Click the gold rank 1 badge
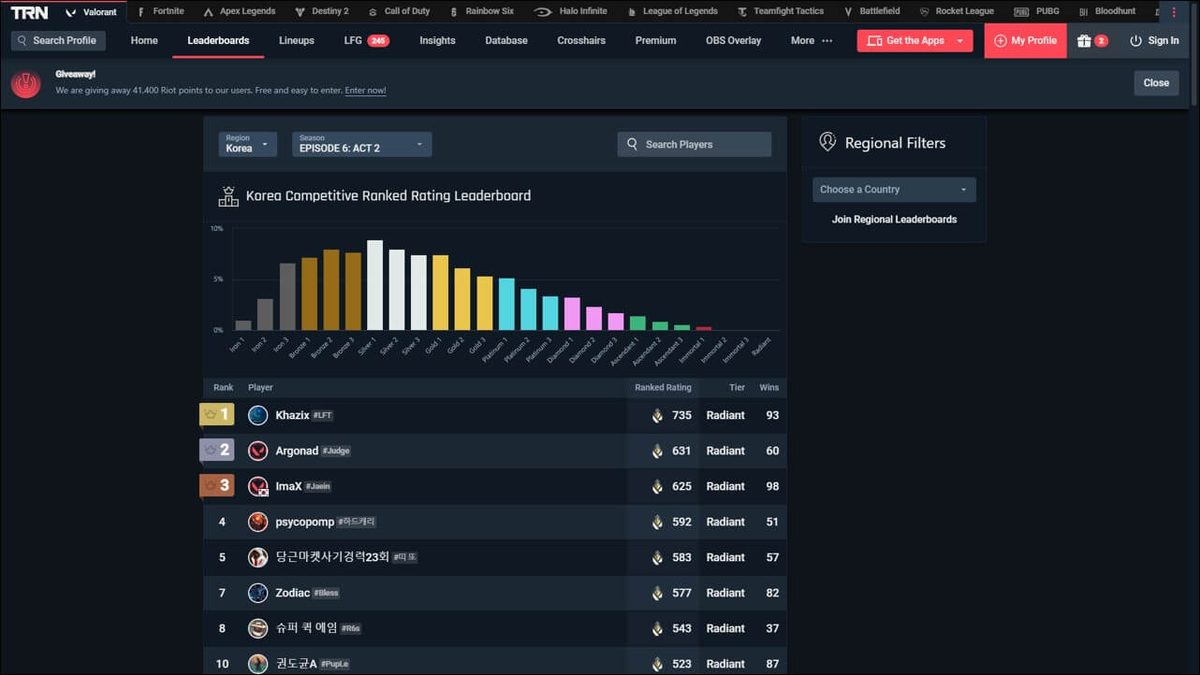 click(x=217, y=414)
